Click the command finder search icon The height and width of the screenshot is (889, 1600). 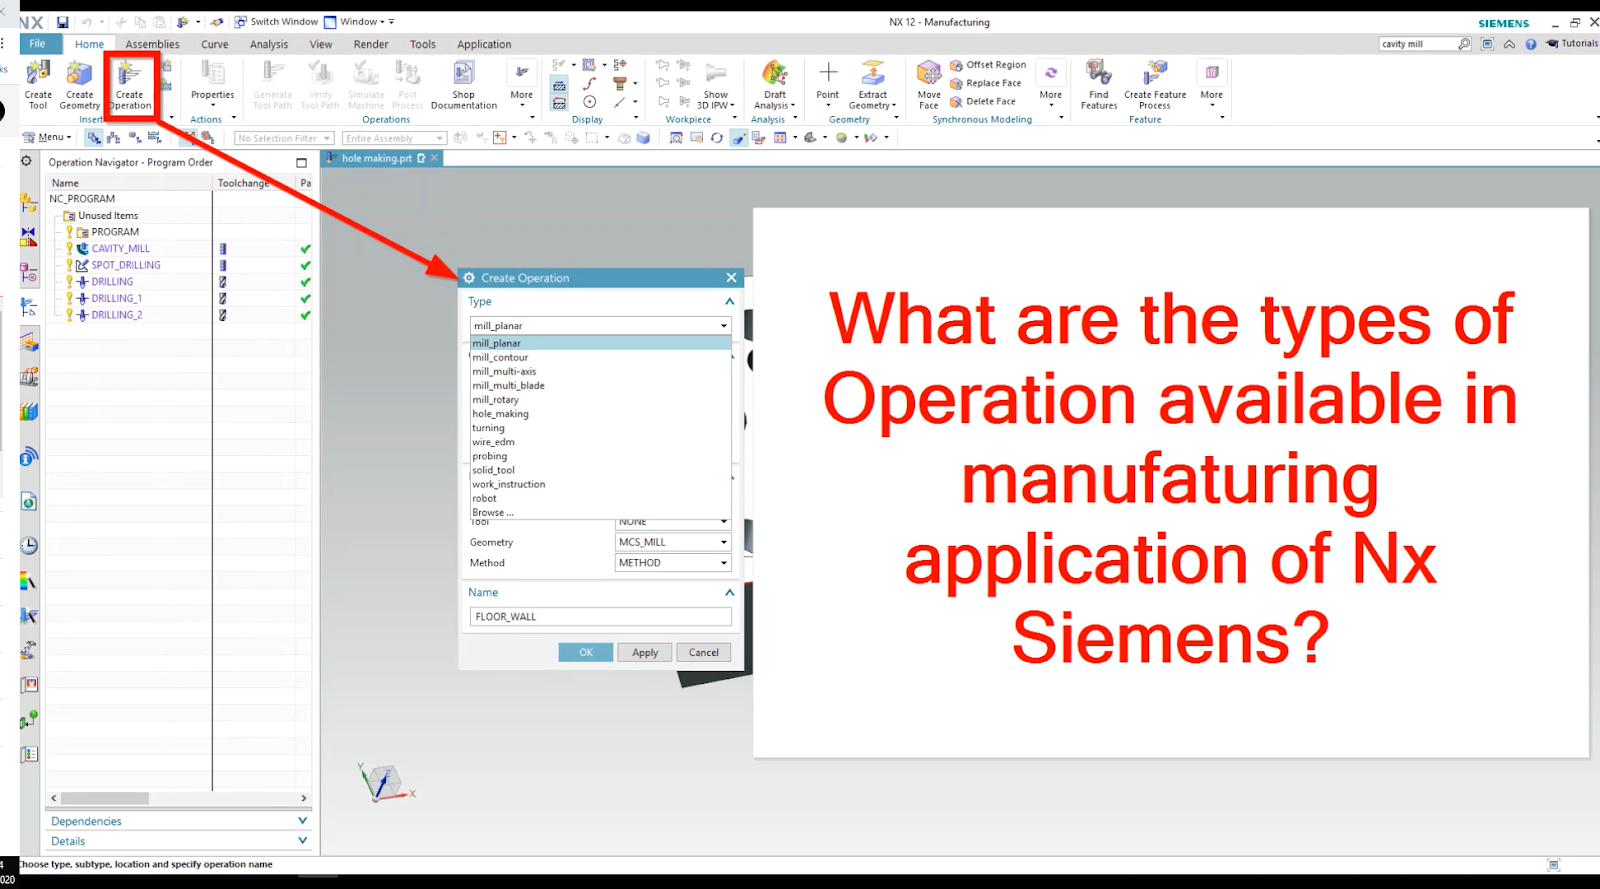(x=1464, y=44)
